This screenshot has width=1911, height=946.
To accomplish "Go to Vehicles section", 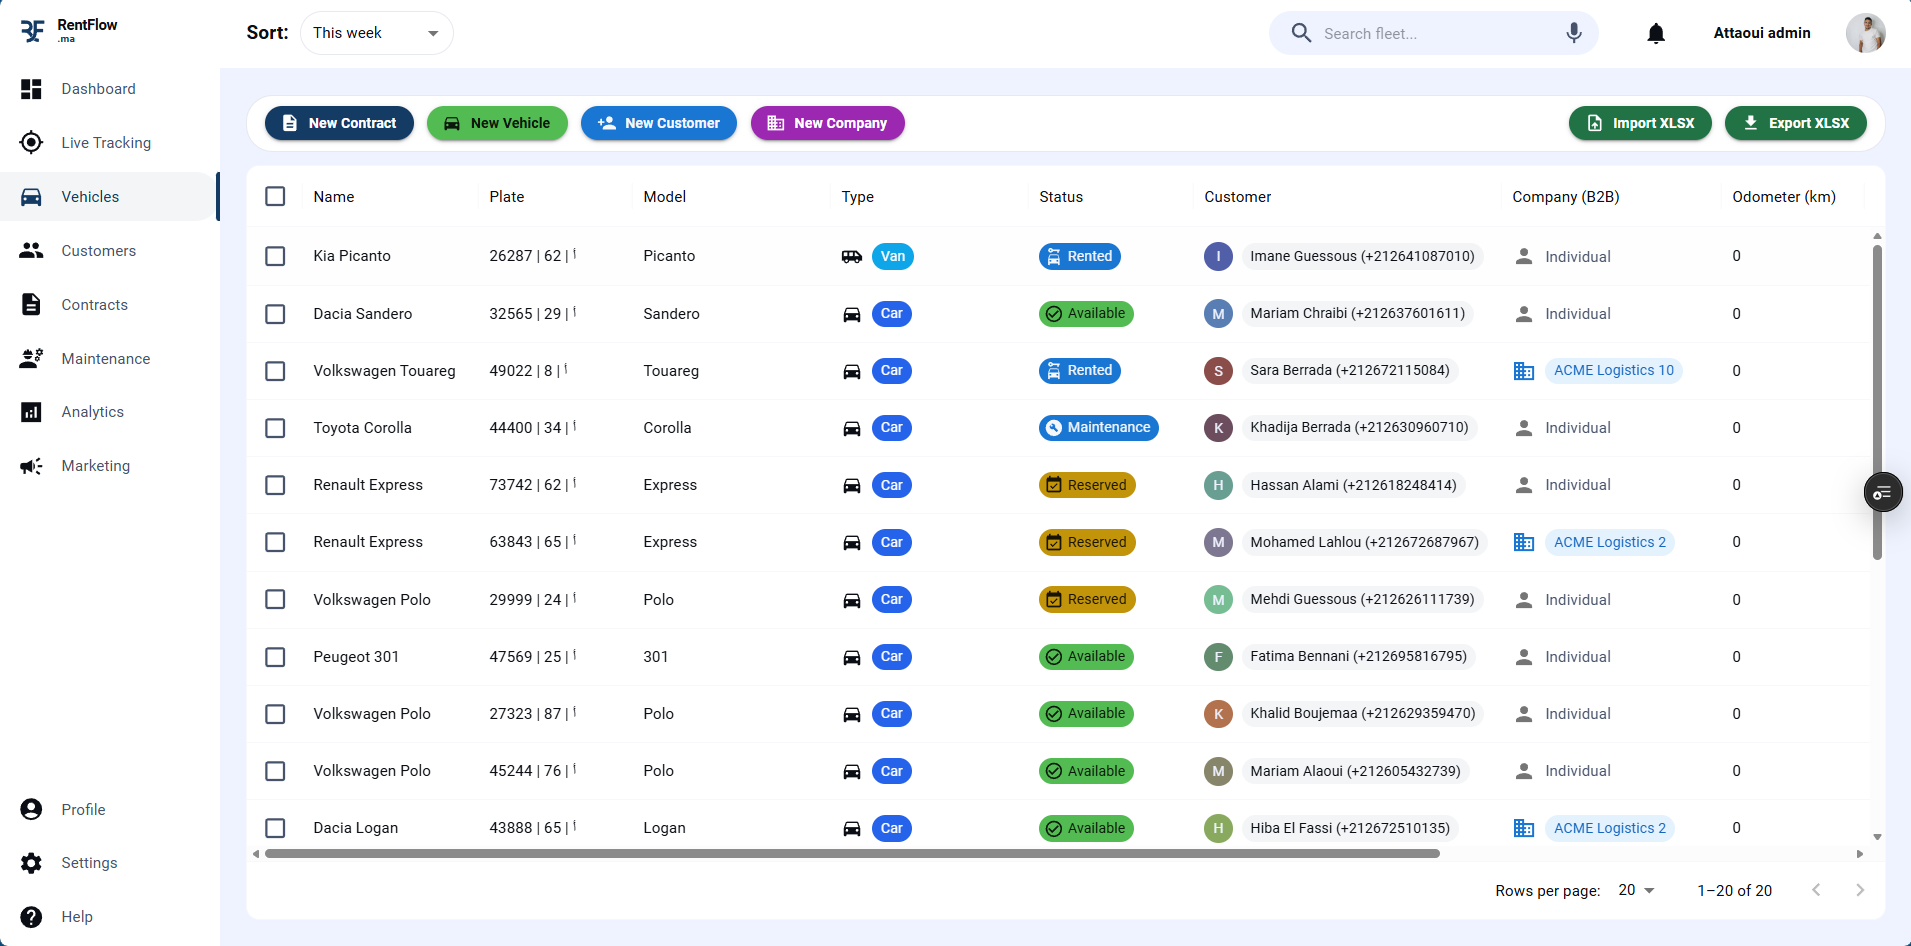I will tap(109, 197).
